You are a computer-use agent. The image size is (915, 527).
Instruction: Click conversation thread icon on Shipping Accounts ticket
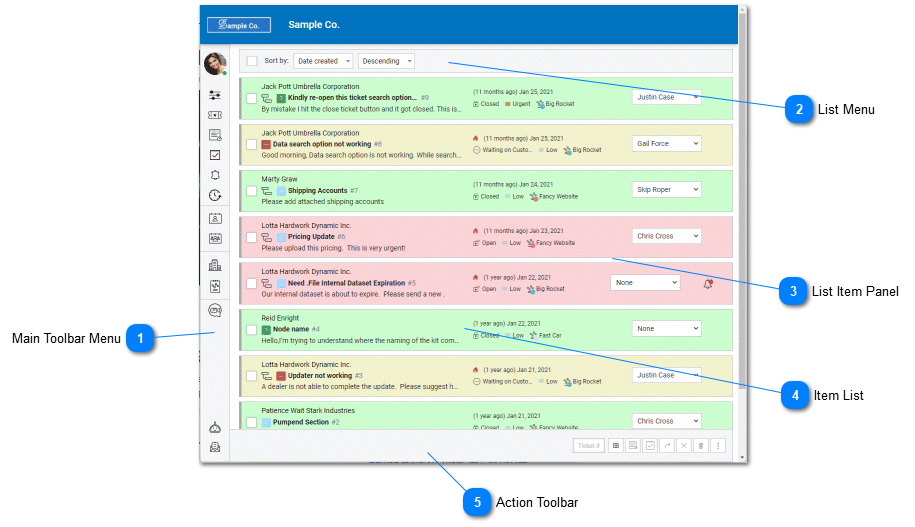click(267, 191)
